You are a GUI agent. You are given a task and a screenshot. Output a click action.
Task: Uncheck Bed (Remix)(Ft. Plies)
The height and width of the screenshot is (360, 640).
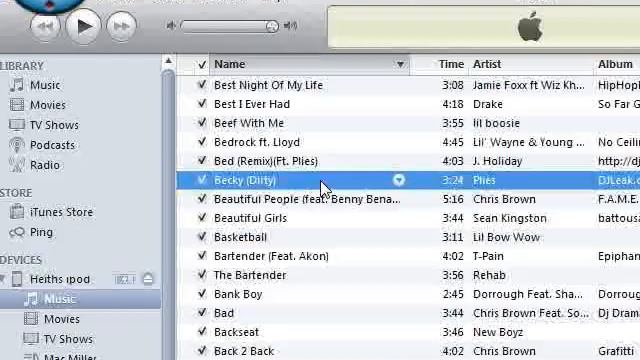click(202, 161)
